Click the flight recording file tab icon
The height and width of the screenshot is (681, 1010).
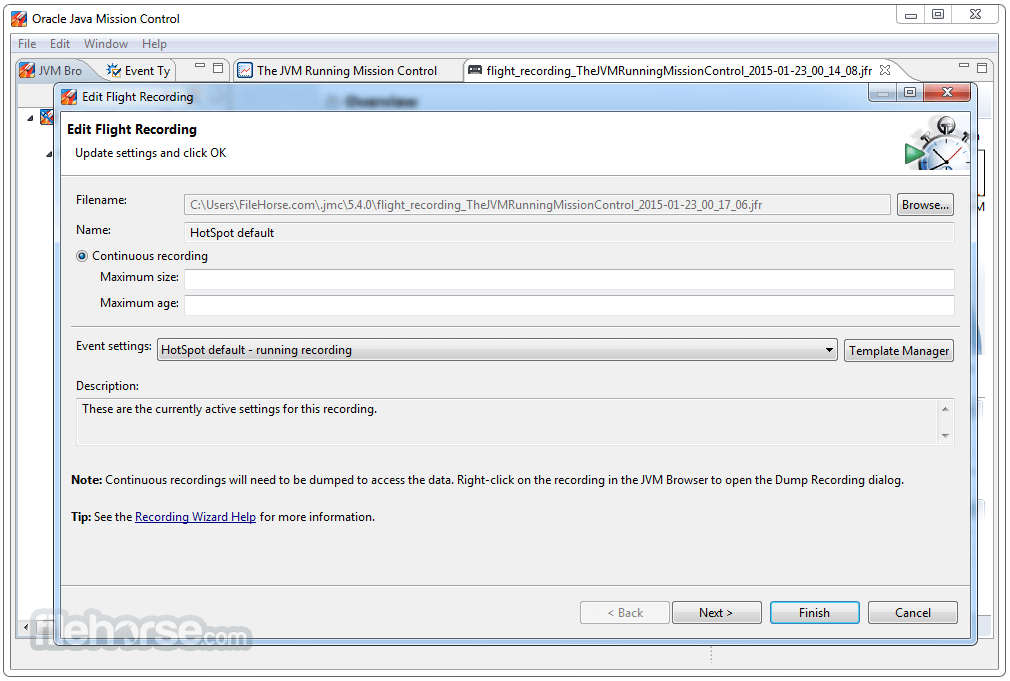pyautogui.click(x=475, y=71)
